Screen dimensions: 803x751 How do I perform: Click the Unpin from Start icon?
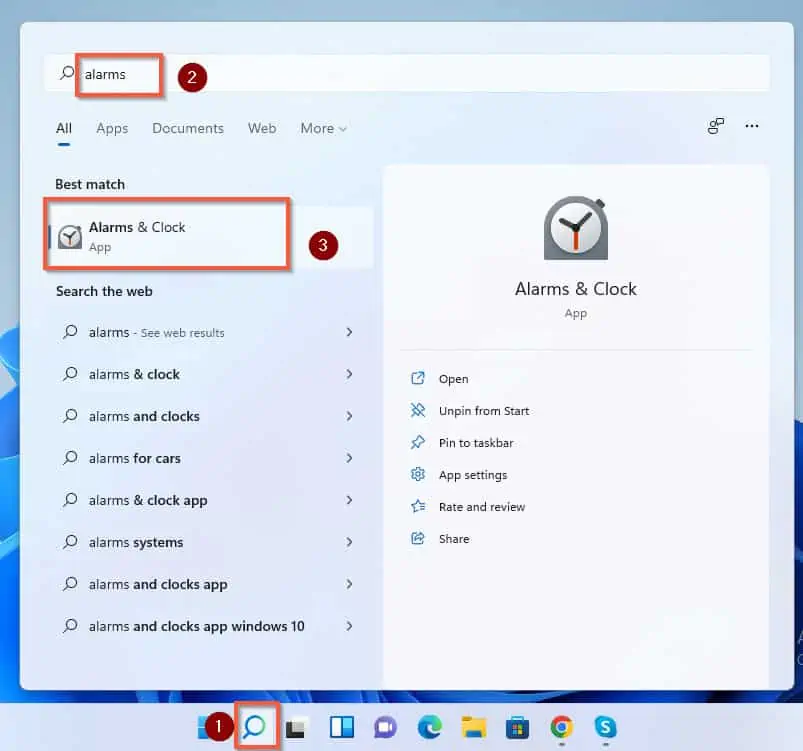(418, 410)
